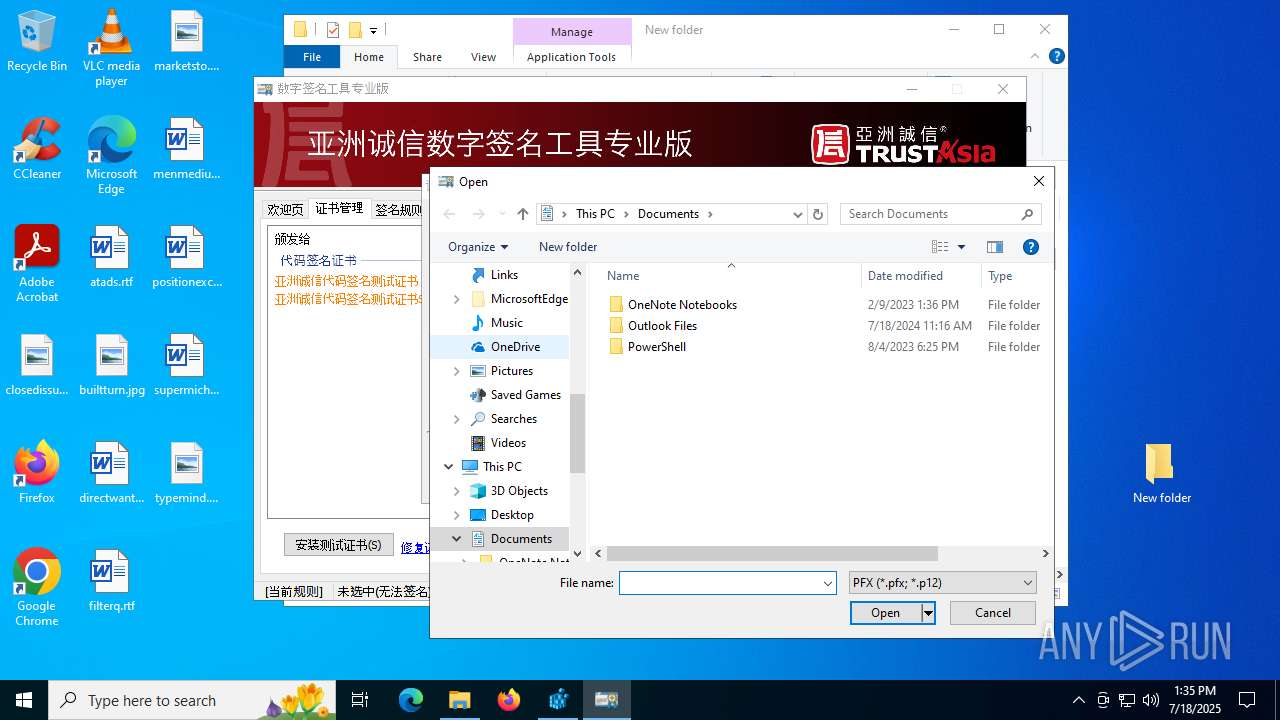Image resolution: width=1280 pixels, height=720 pixels.
Task: Open the File tab in Explorer window
Action: pyautogui.click(x=312, y=57)
